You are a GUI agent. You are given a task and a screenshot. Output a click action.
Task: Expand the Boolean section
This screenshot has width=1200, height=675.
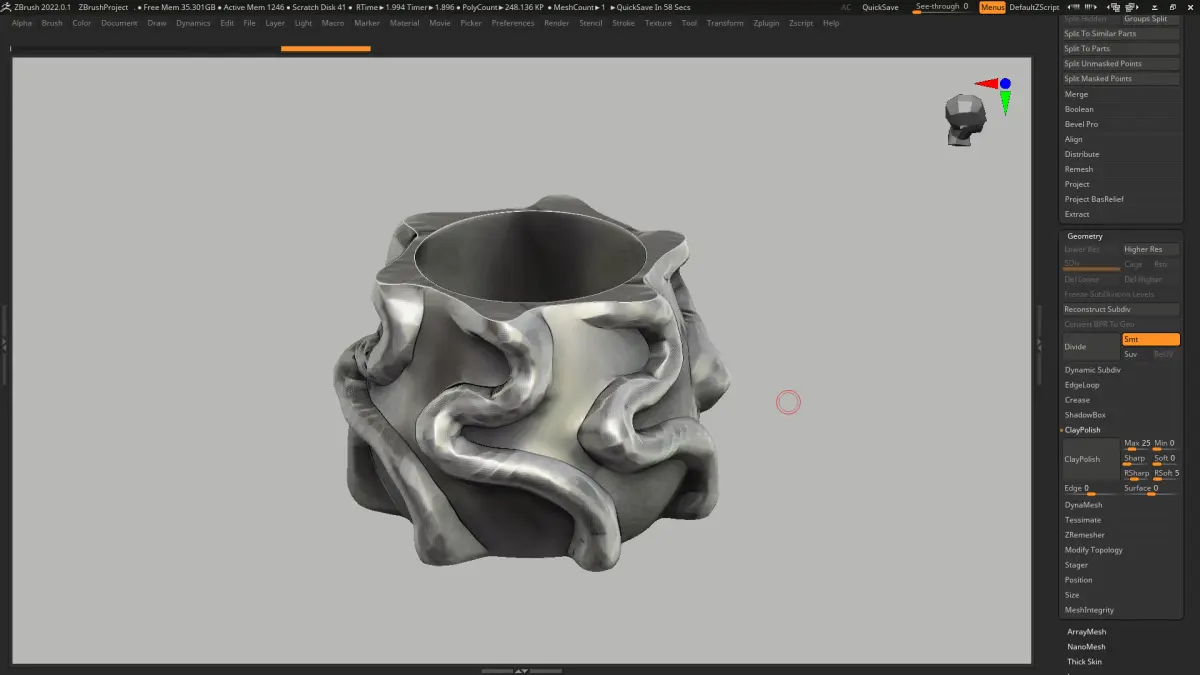point(1079,109)
